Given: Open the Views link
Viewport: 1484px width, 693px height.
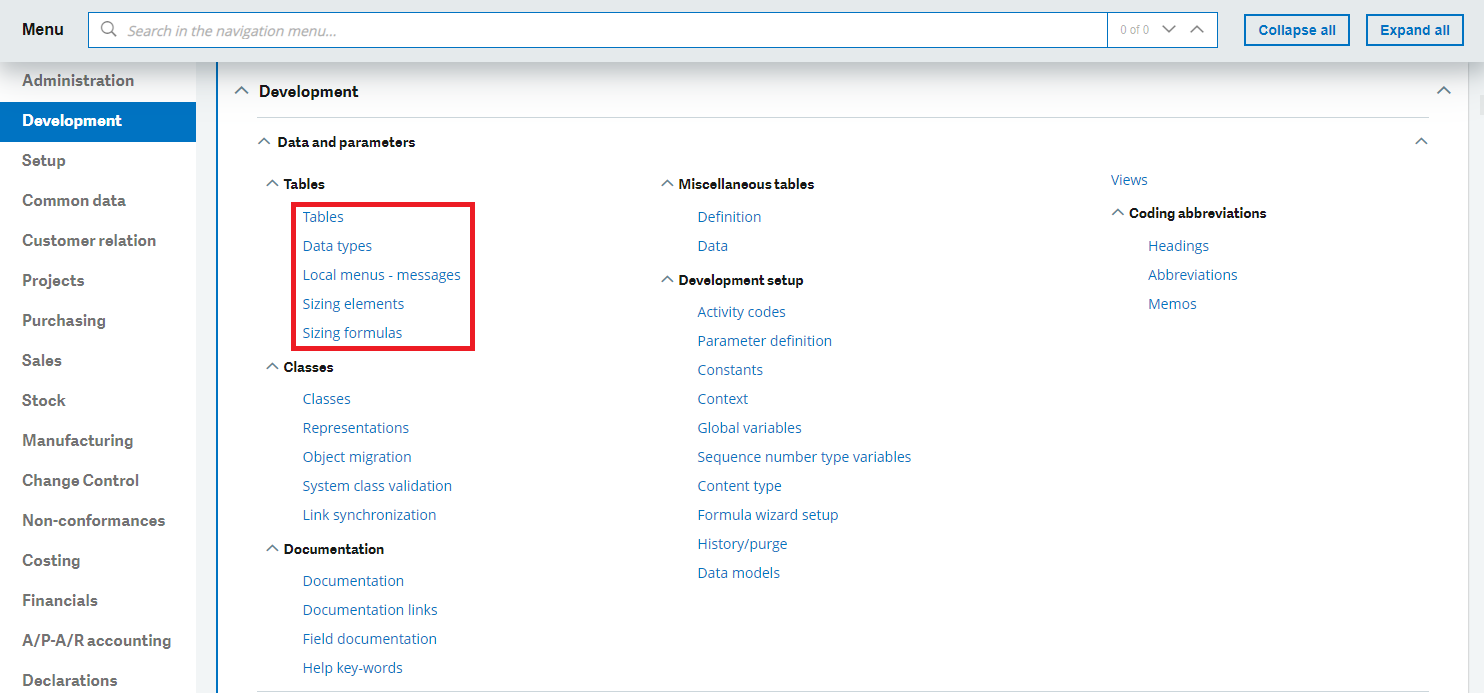Looking at the screenshot, I should (1129, 180).
